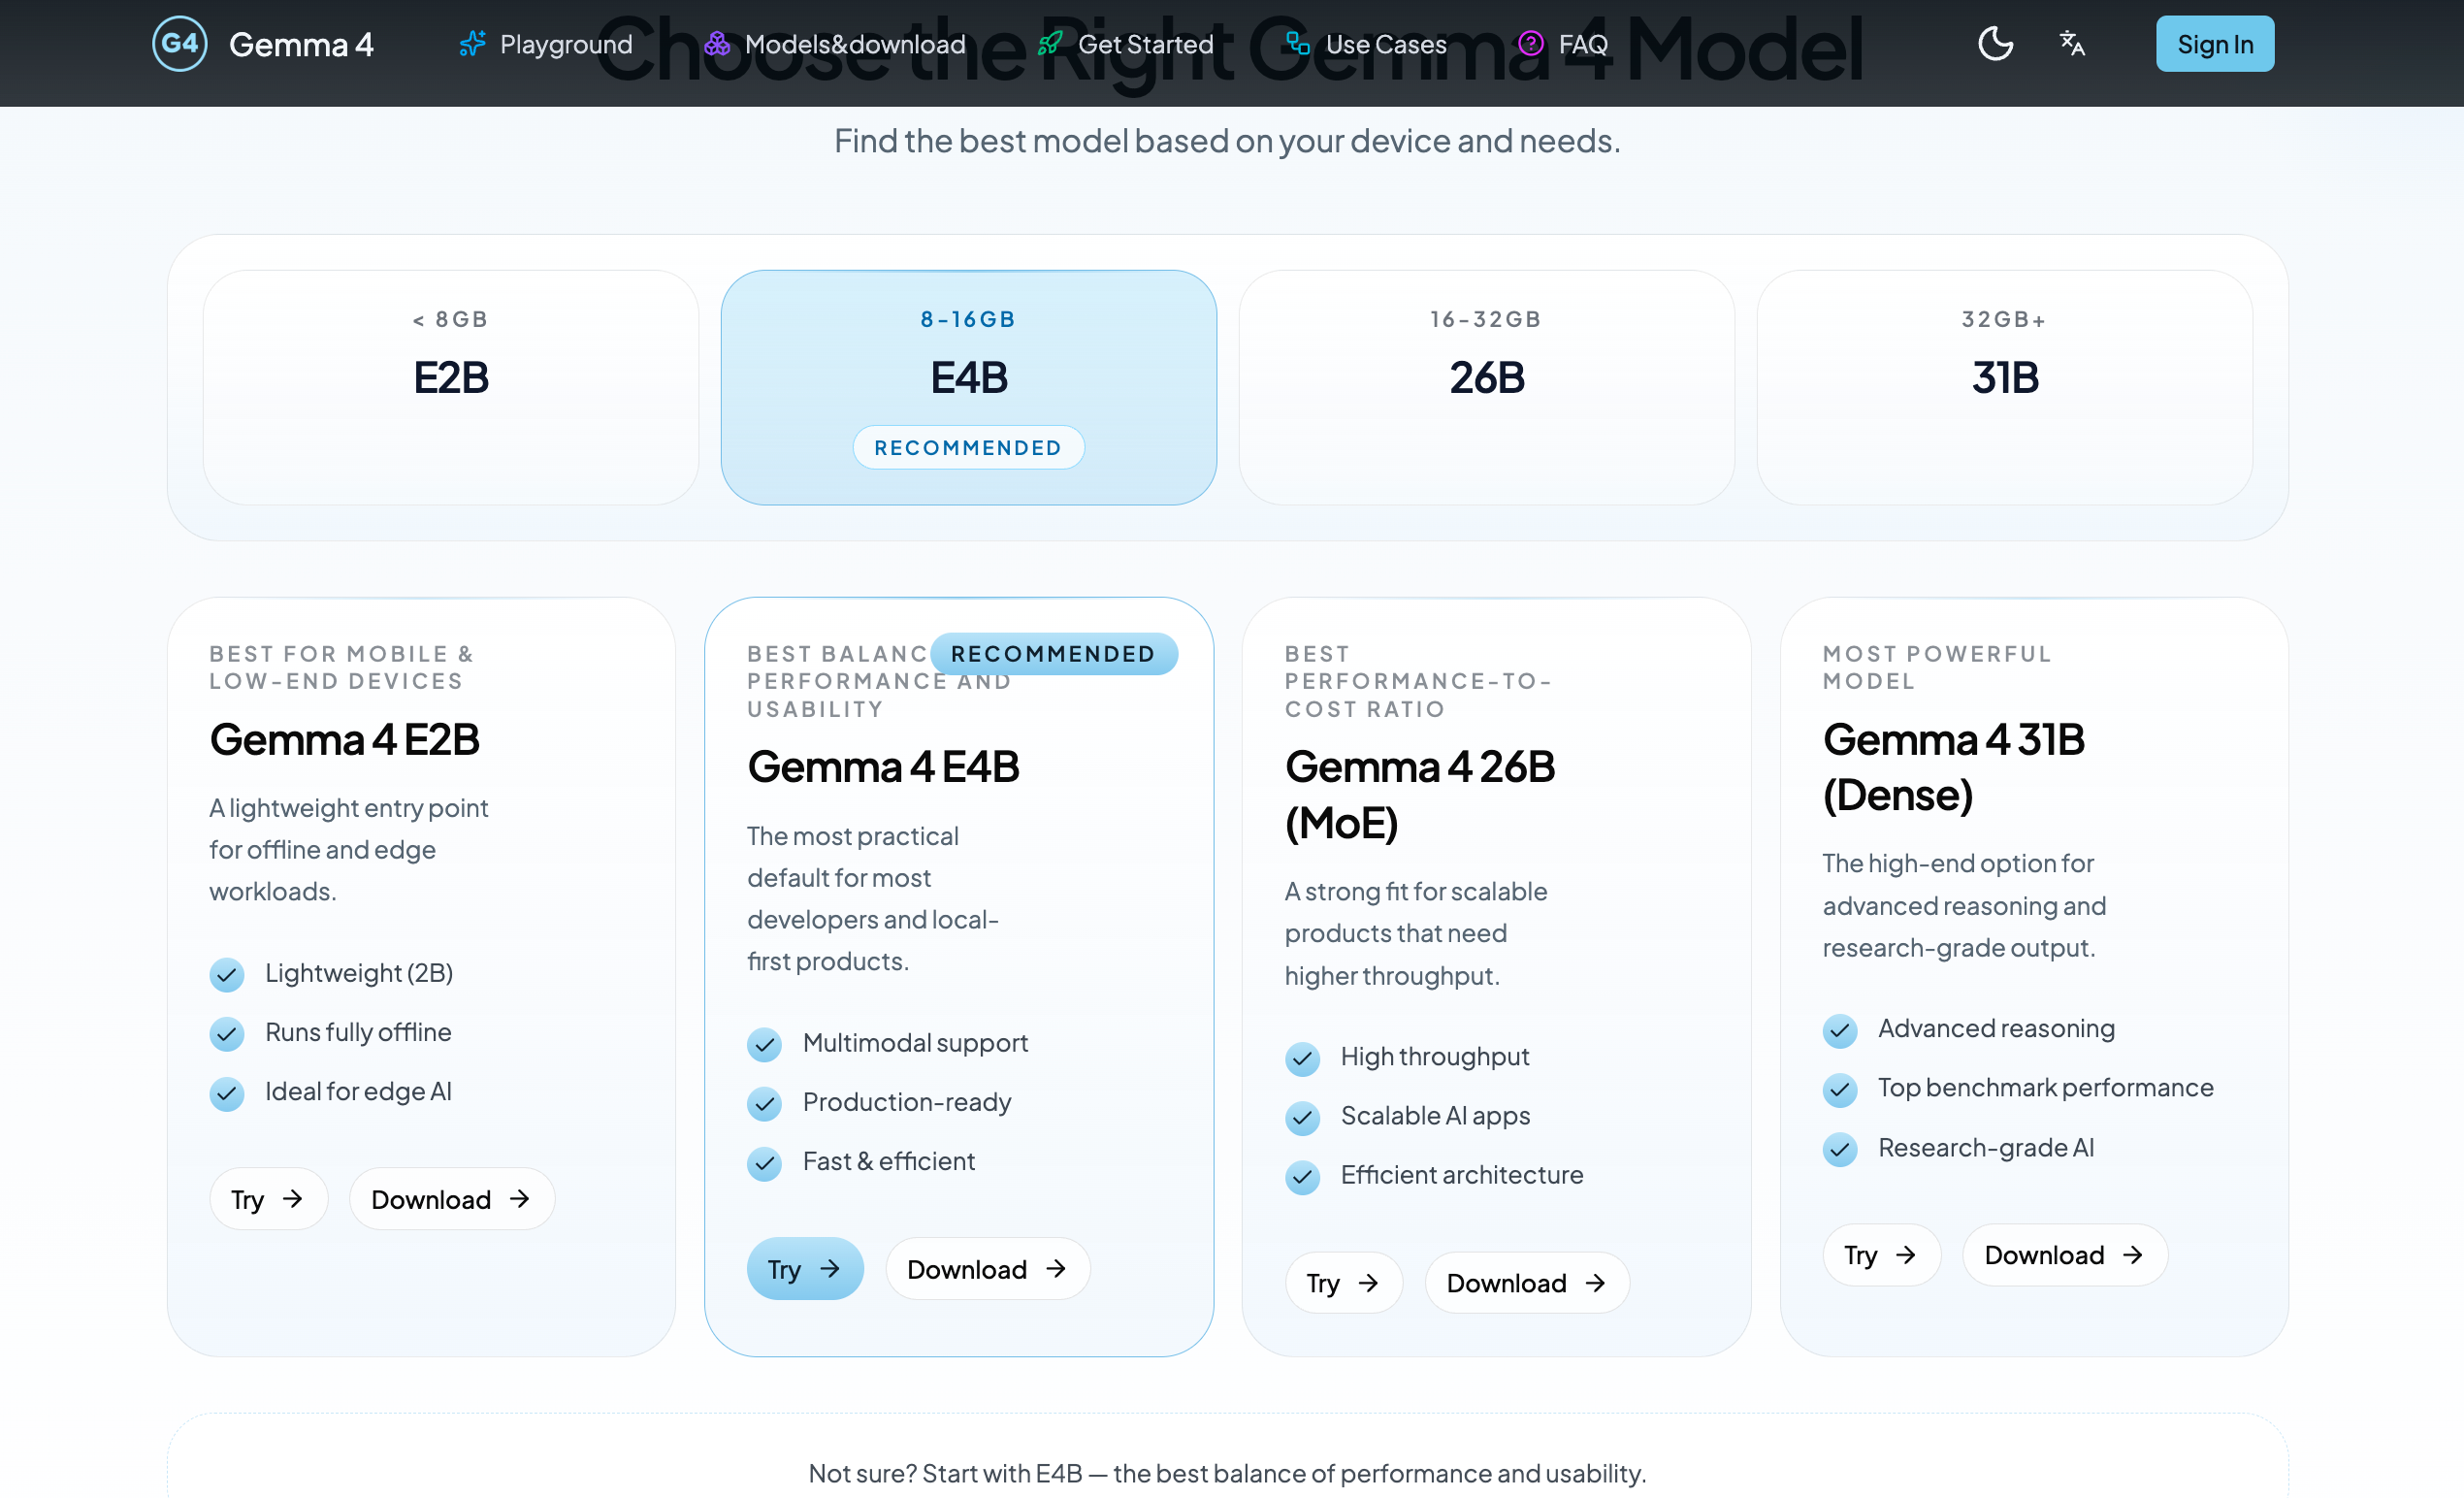The height and width of the screenshot is (1498, 2464).
Task: Click the Models&download molecule icon
Action: pyautogui.click(x=717, y=43)
